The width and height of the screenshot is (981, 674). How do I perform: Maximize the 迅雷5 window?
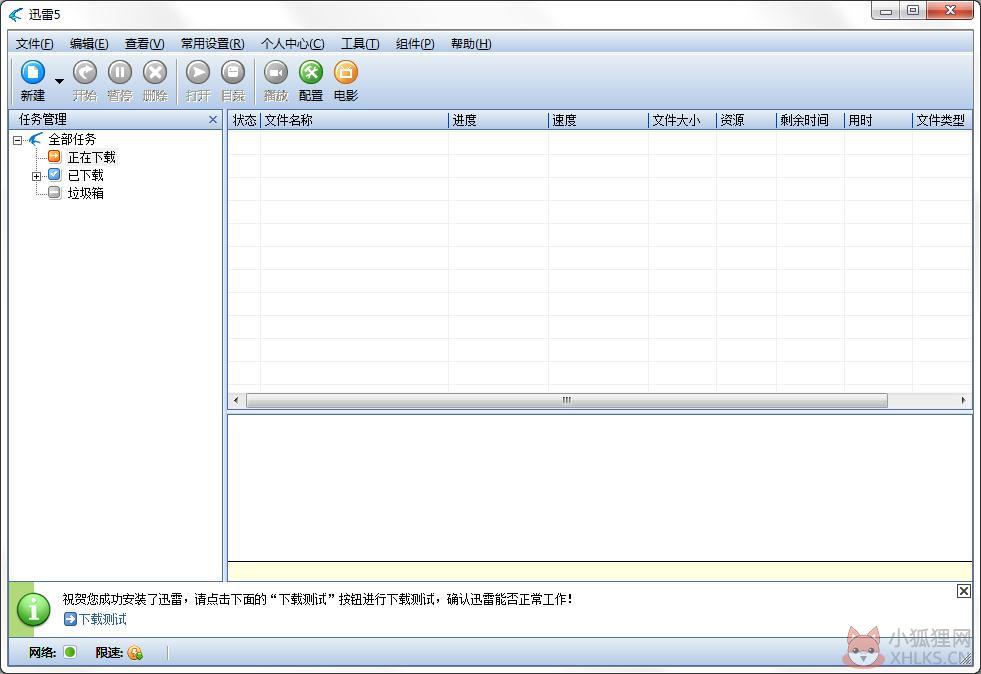coord(913,11)
